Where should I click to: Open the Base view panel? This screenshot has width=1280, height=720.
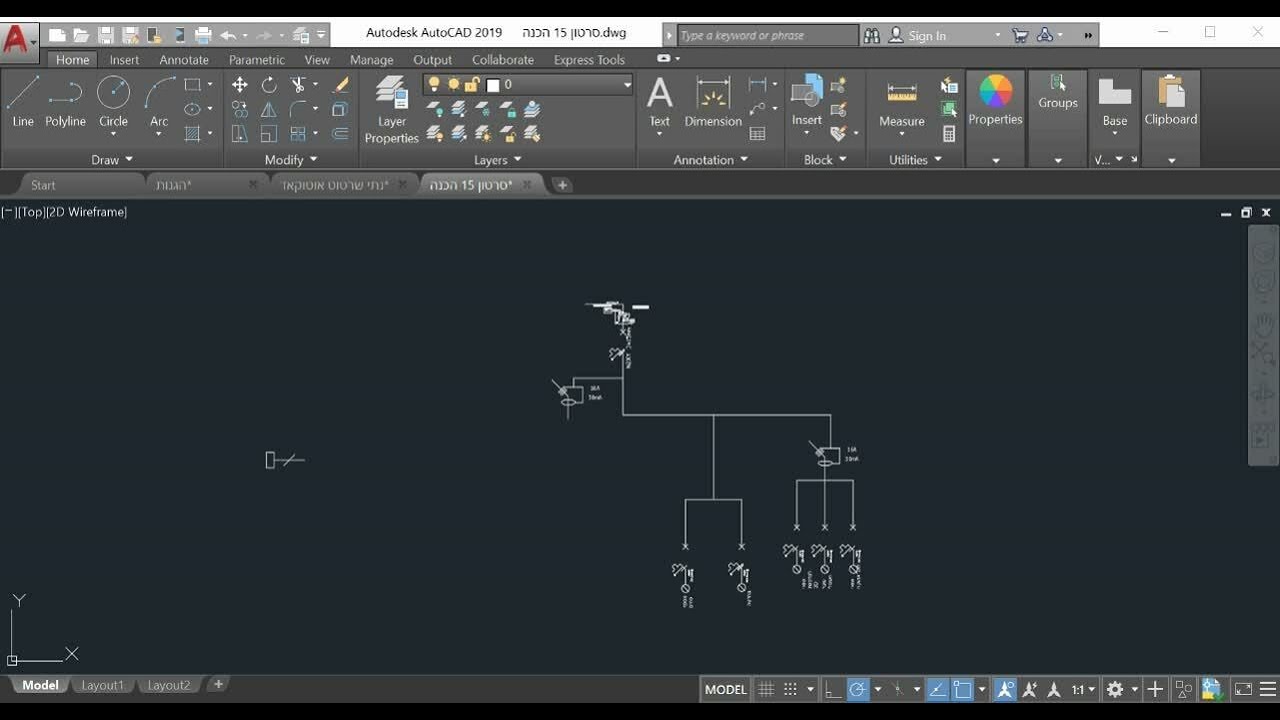(x=1115, y=103)
